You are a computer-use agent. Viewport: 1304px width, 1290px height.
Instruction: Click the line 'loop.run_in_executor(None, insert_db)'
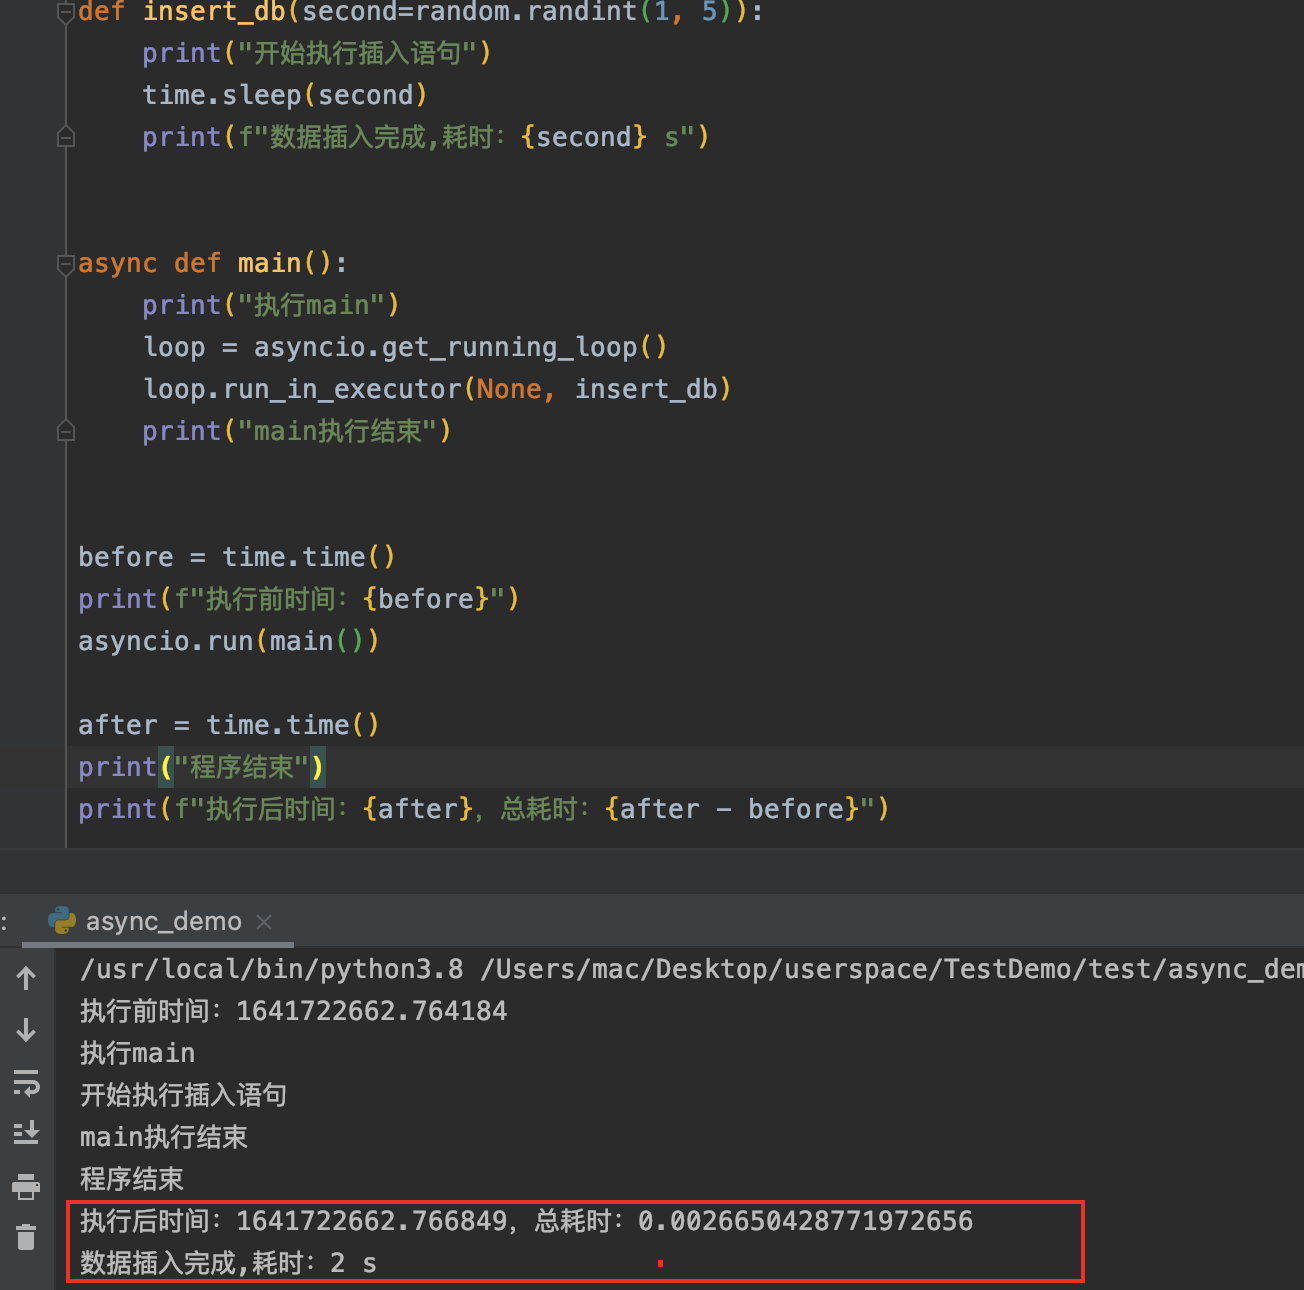click(437, 389)
